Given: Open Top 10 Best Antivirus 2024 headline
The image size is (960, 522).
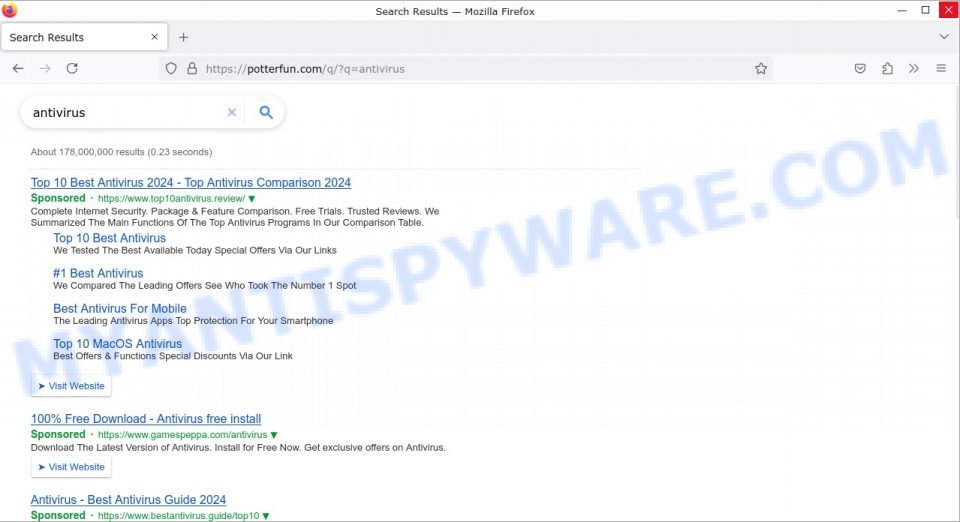Looking at the screenshot, I should (190, 182).
